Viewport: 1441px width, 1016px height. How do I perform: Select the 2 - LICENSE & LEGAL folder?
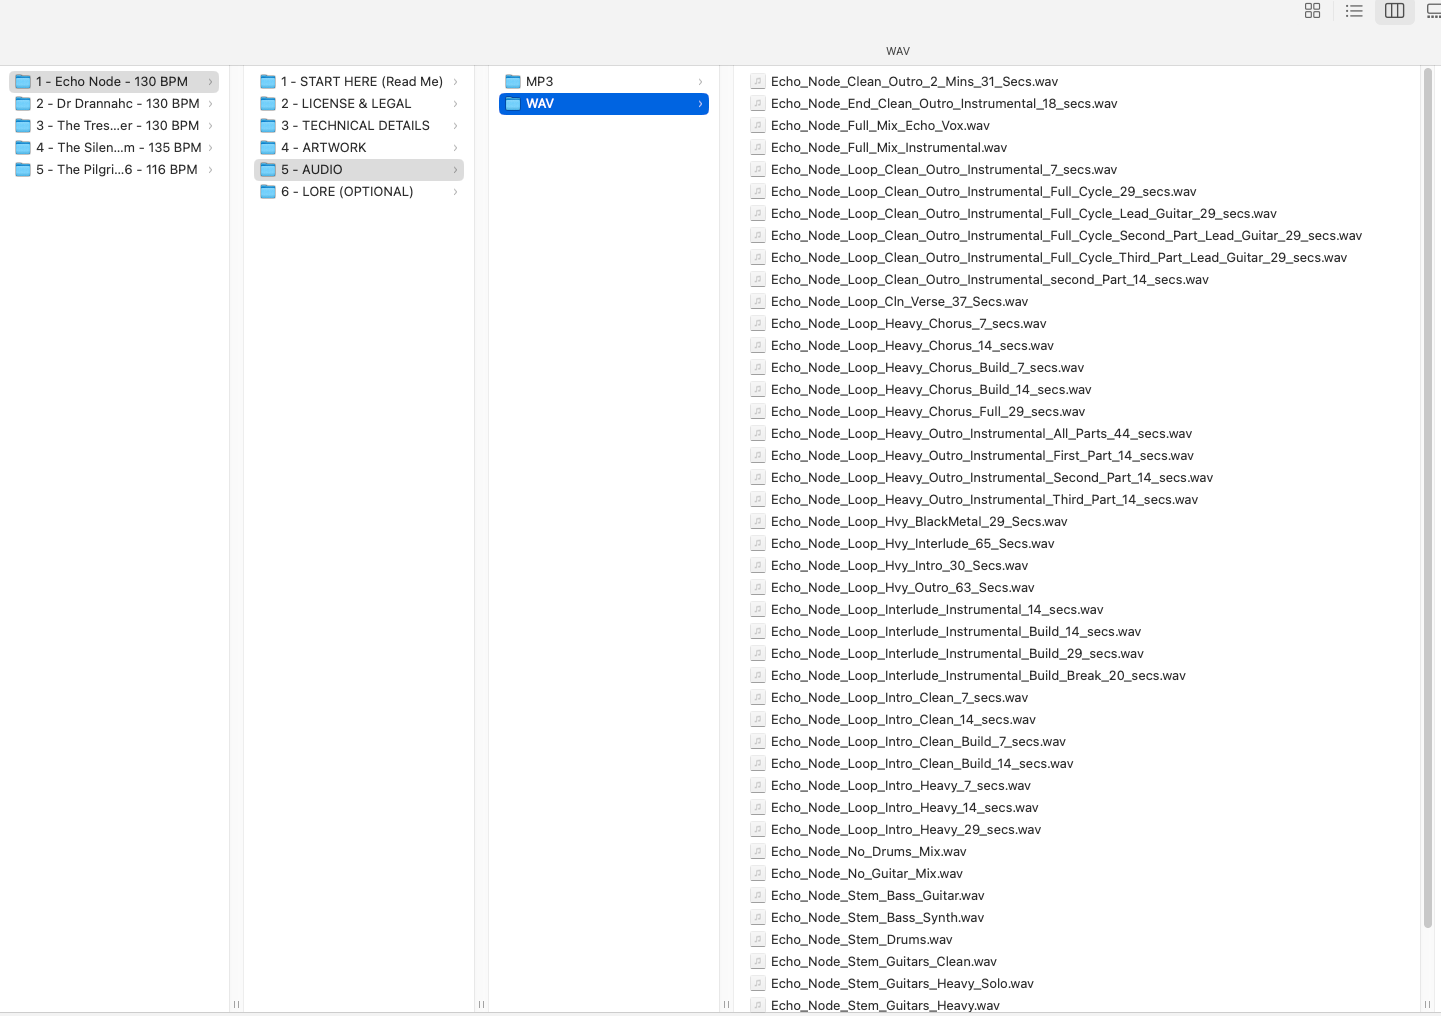[346, 104]
